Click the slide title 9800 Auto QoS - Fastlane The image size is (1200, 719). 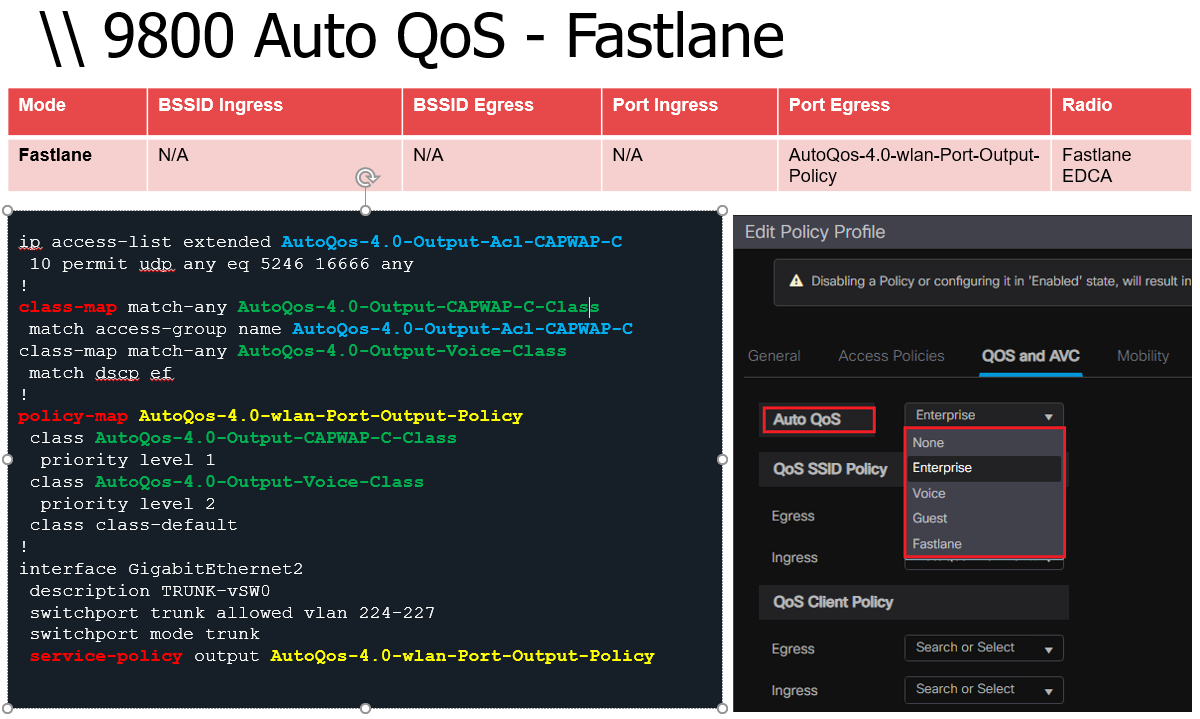412,37
